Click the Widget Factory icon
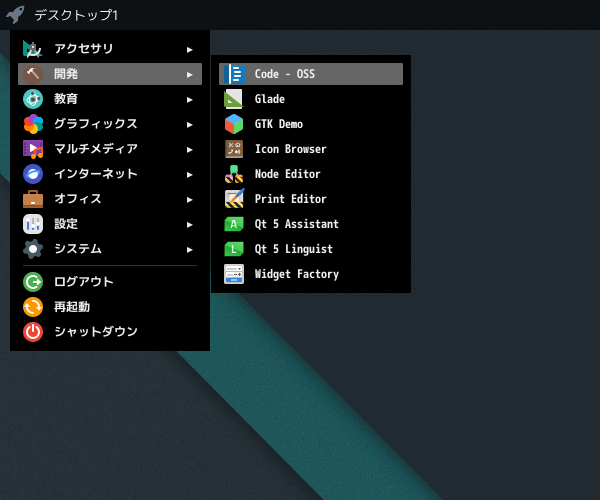 tap(234, 274)
